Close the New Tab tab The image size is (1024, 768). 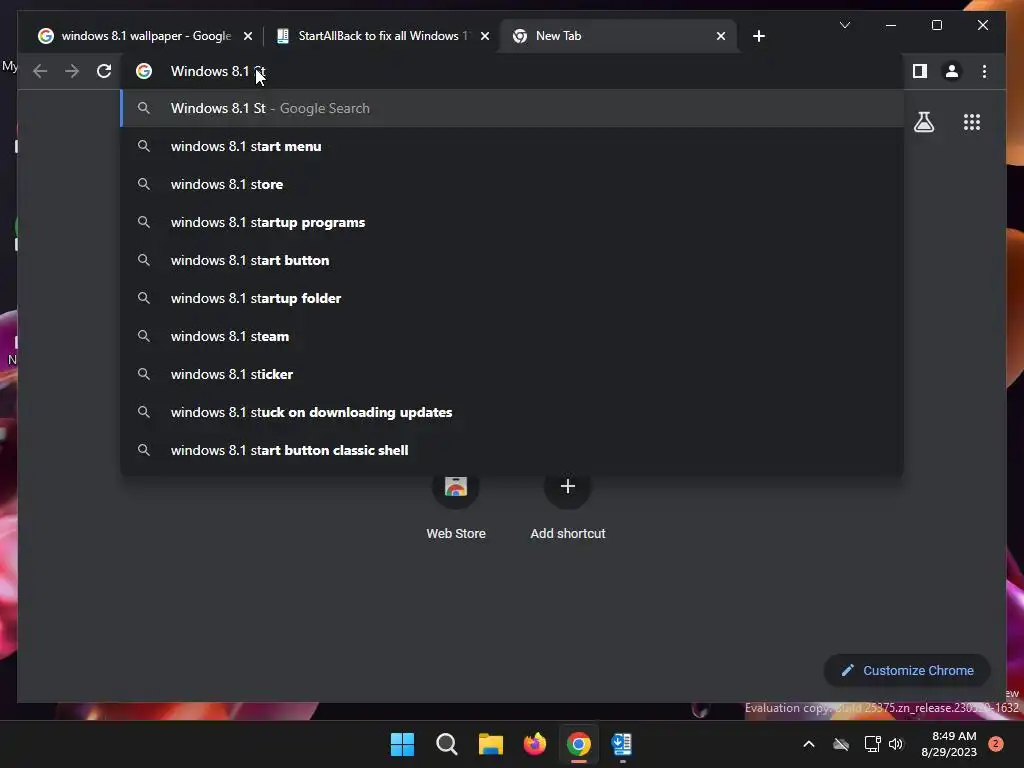coord(720,36)
